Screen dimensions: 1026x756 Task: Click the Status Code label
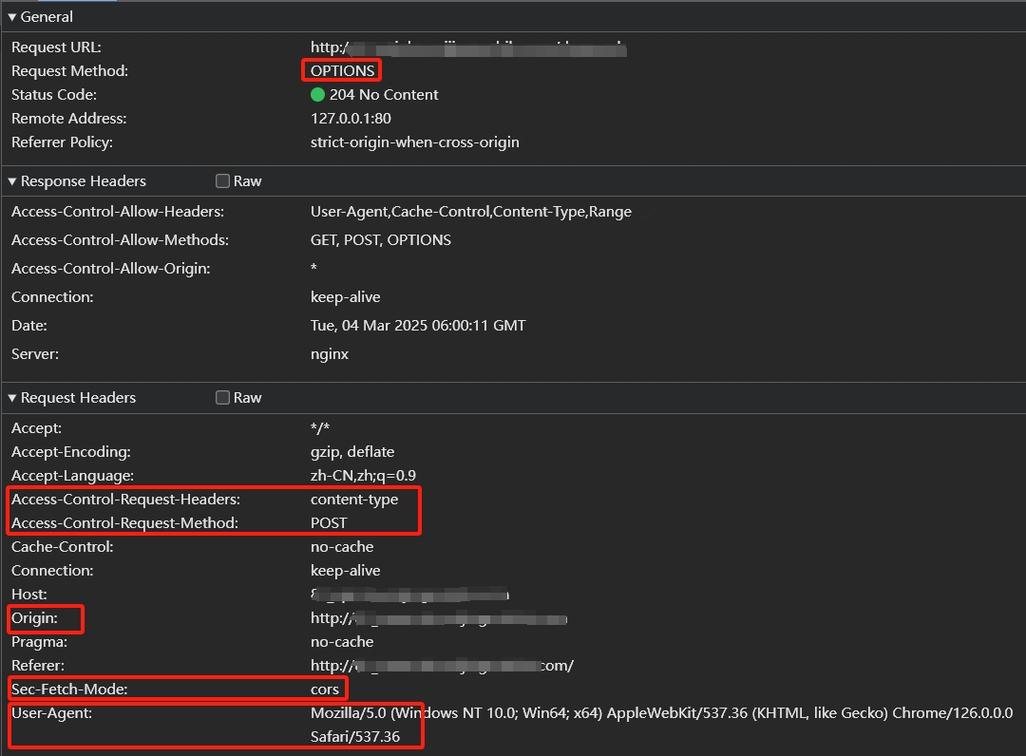pyautogui.click(x=54, y=95)
